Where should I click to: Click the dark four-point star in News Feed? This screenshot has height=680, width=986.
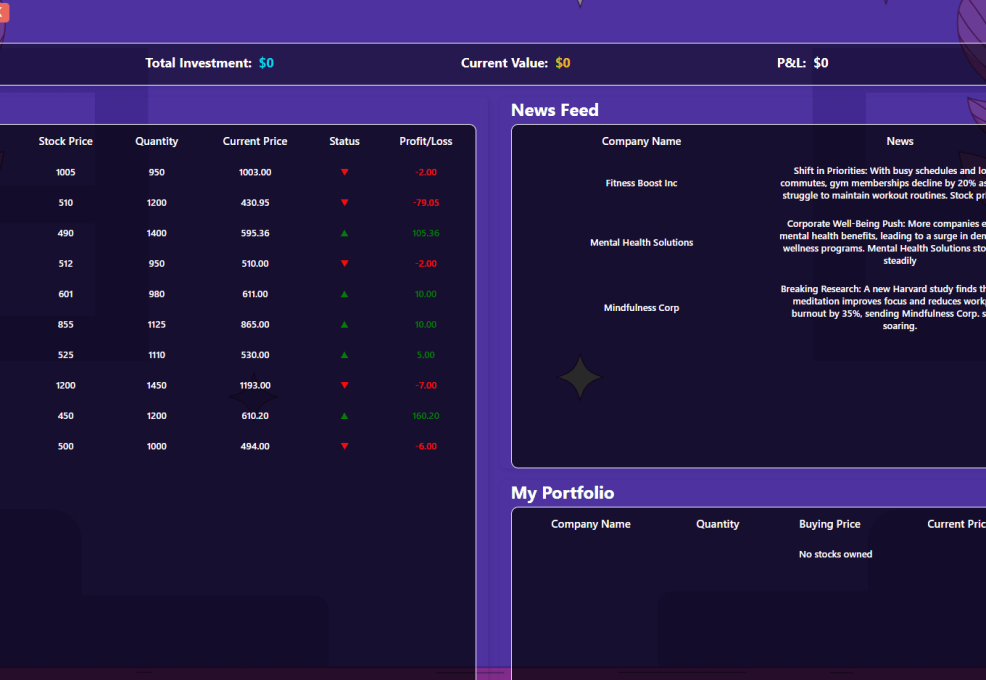pos(580,378)
